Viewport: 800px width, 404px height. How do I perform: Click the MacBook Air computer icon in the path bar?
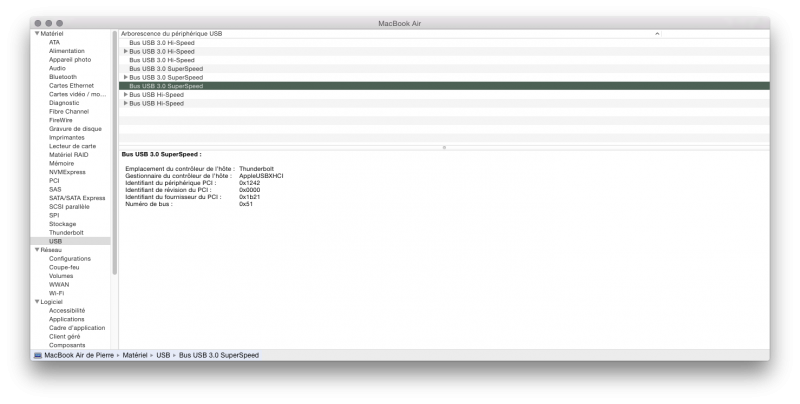[38, 356]
